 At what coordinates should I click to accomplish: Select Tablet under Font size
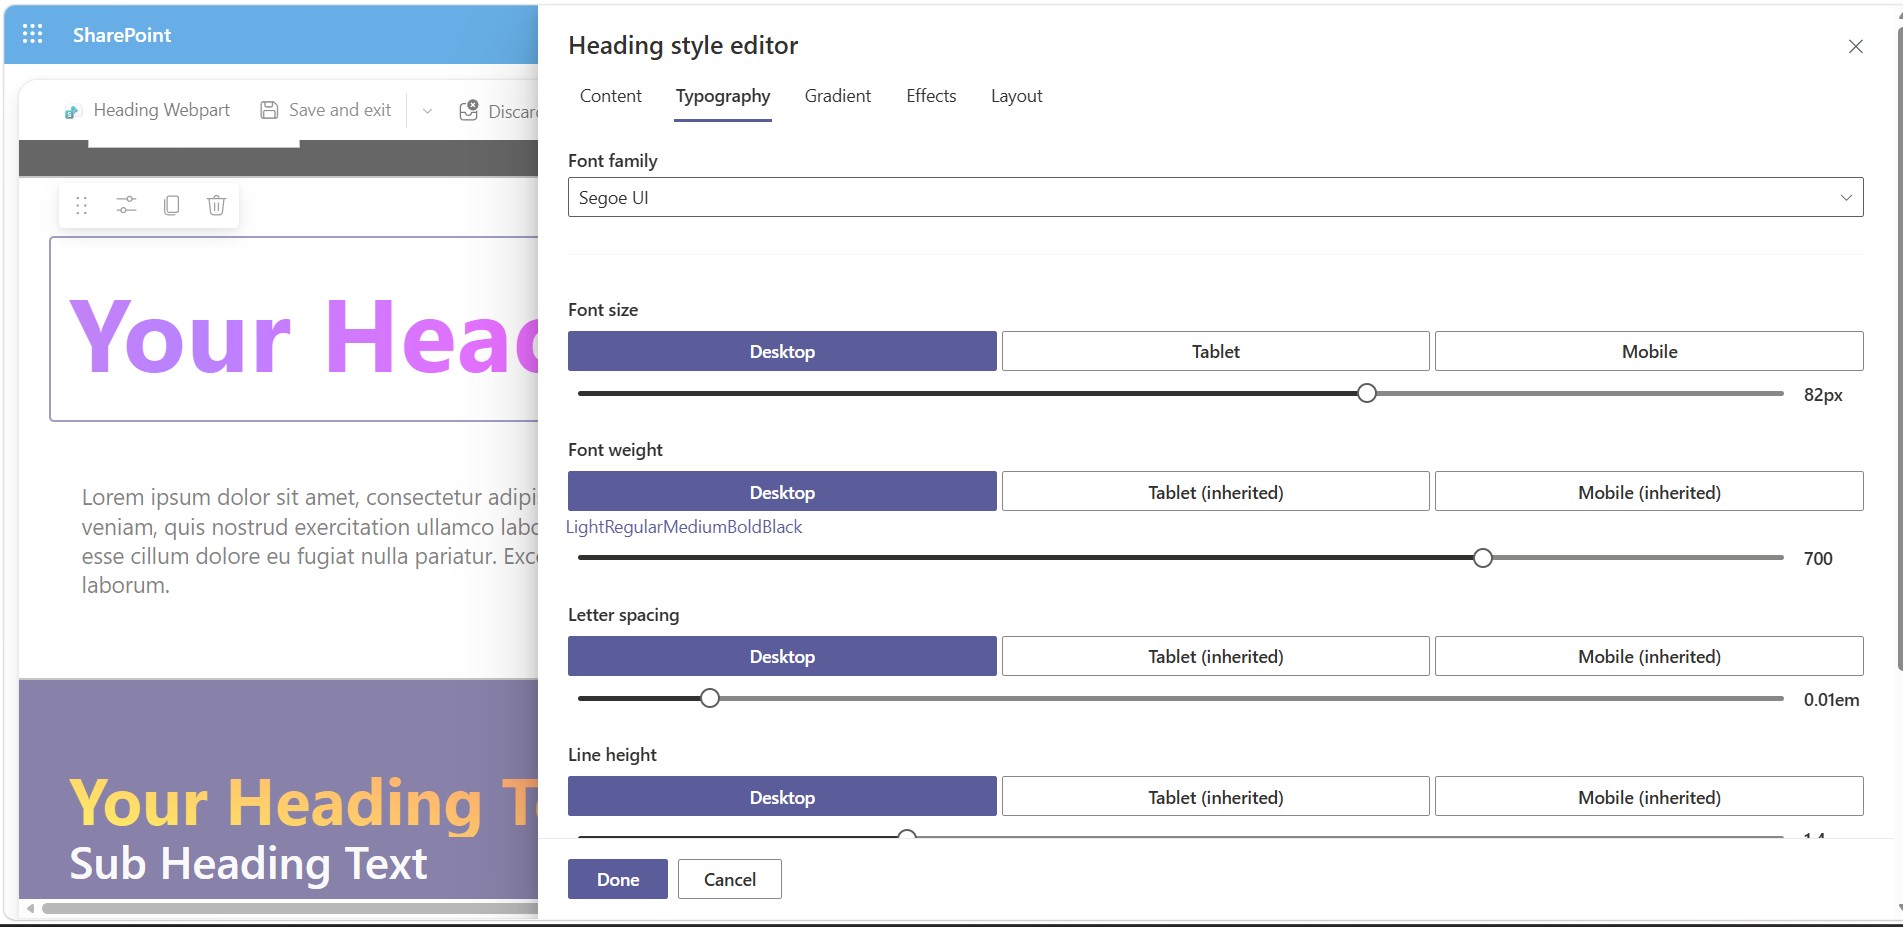click(1215, 351)
